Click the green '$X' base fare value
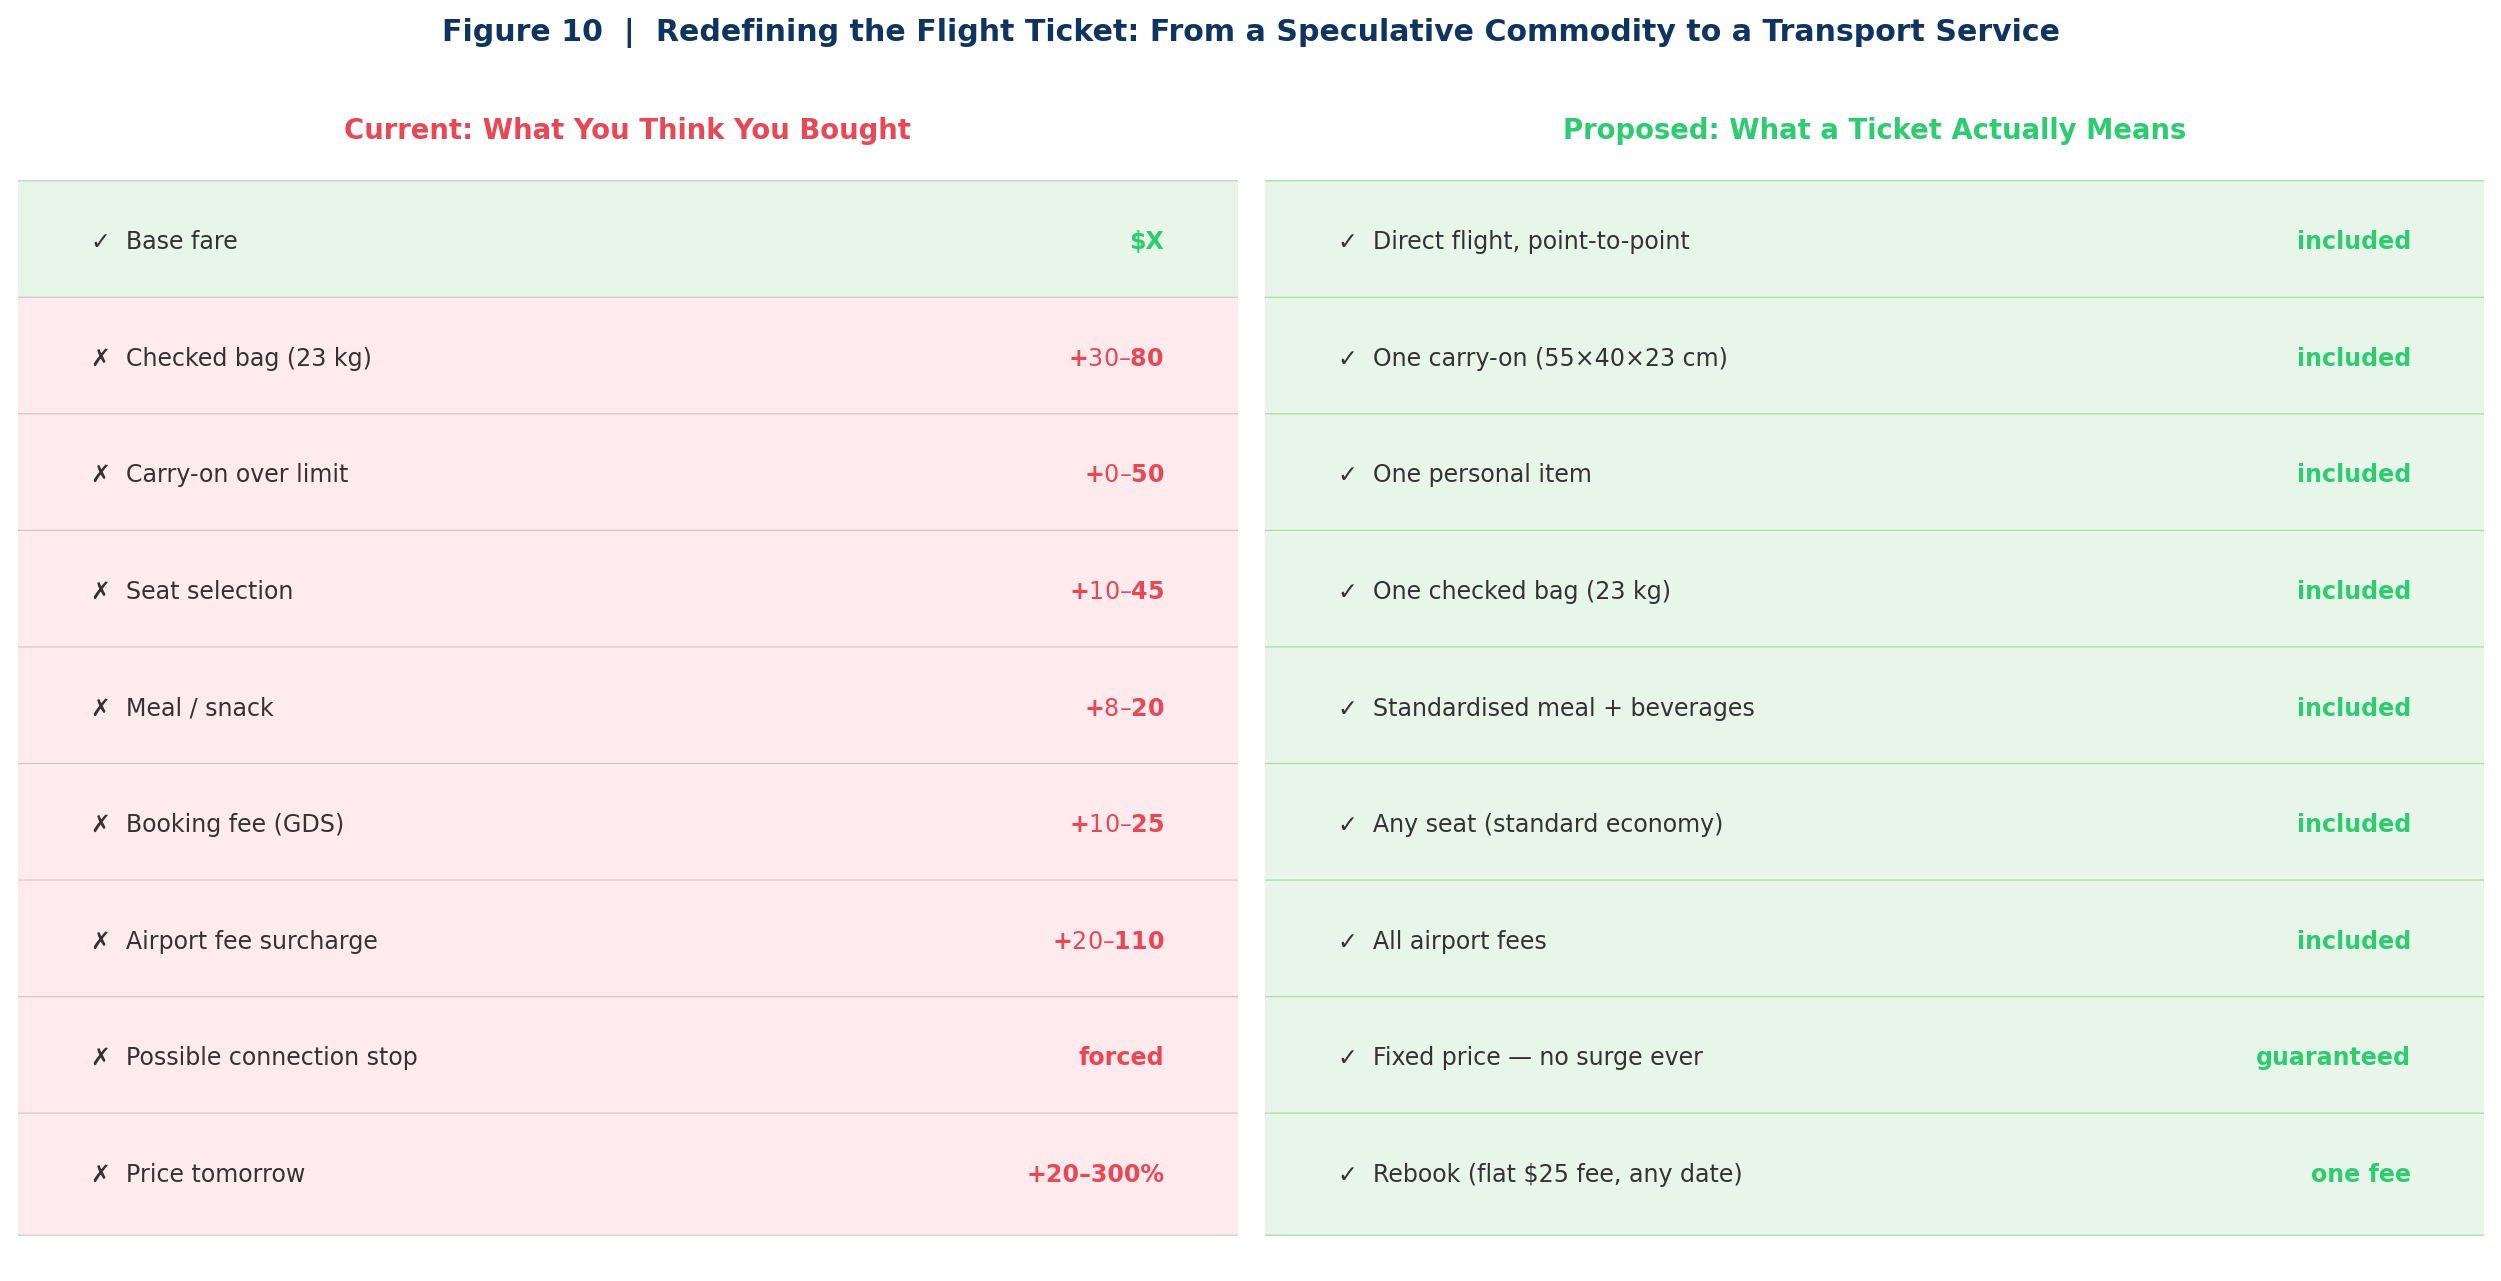Image resolution: width=2501 pixels, height=1281 pixels. tap(1146, 242)
